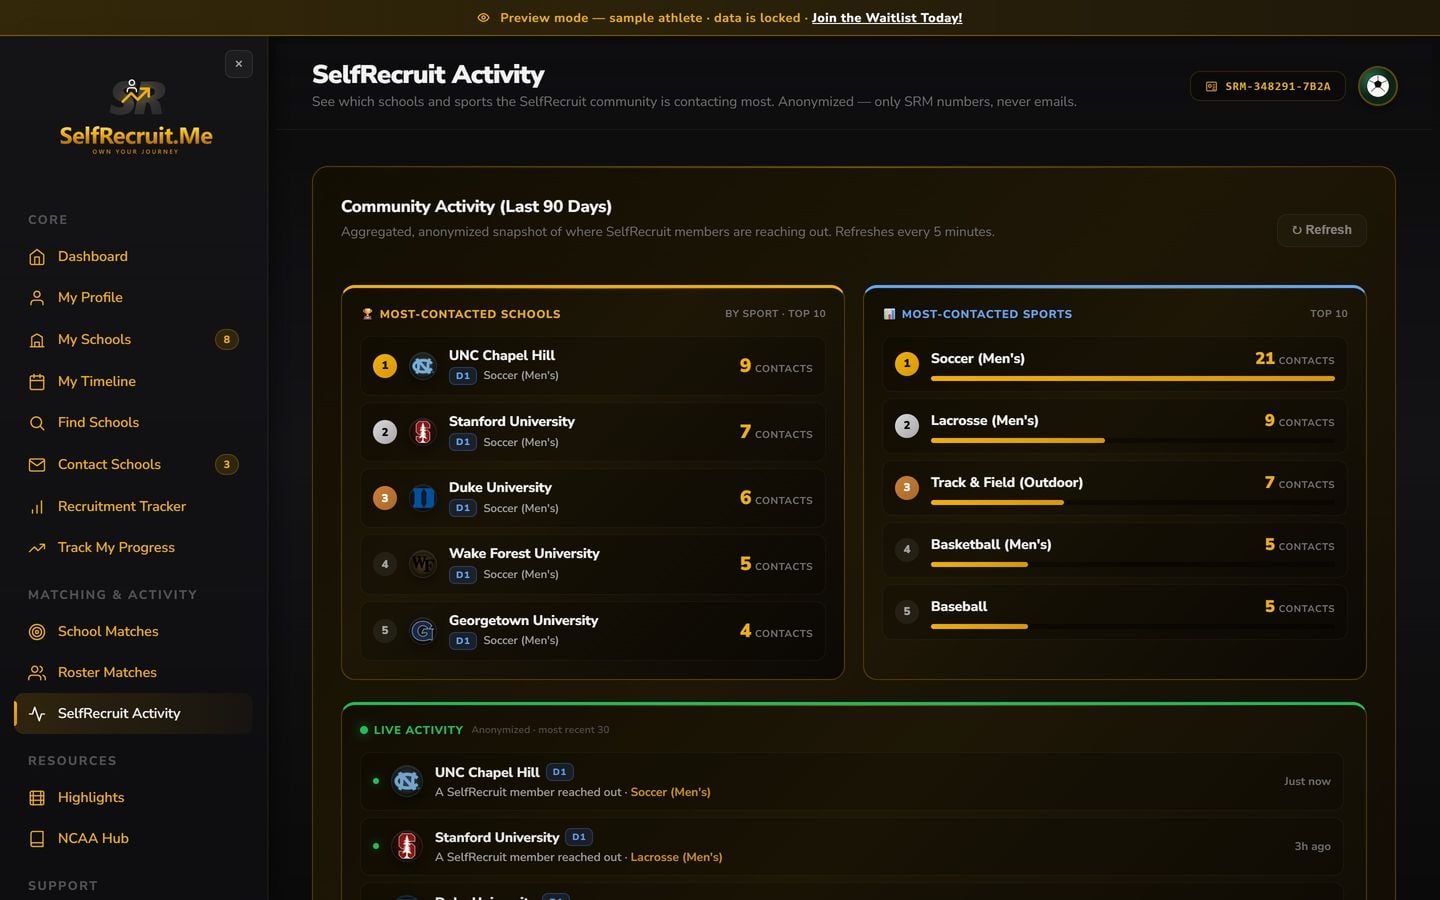This screenshot has width=1440, height=900.
Task: Click the Soccer (Men's) contacts progress bar
Action: coord(1132,379)
